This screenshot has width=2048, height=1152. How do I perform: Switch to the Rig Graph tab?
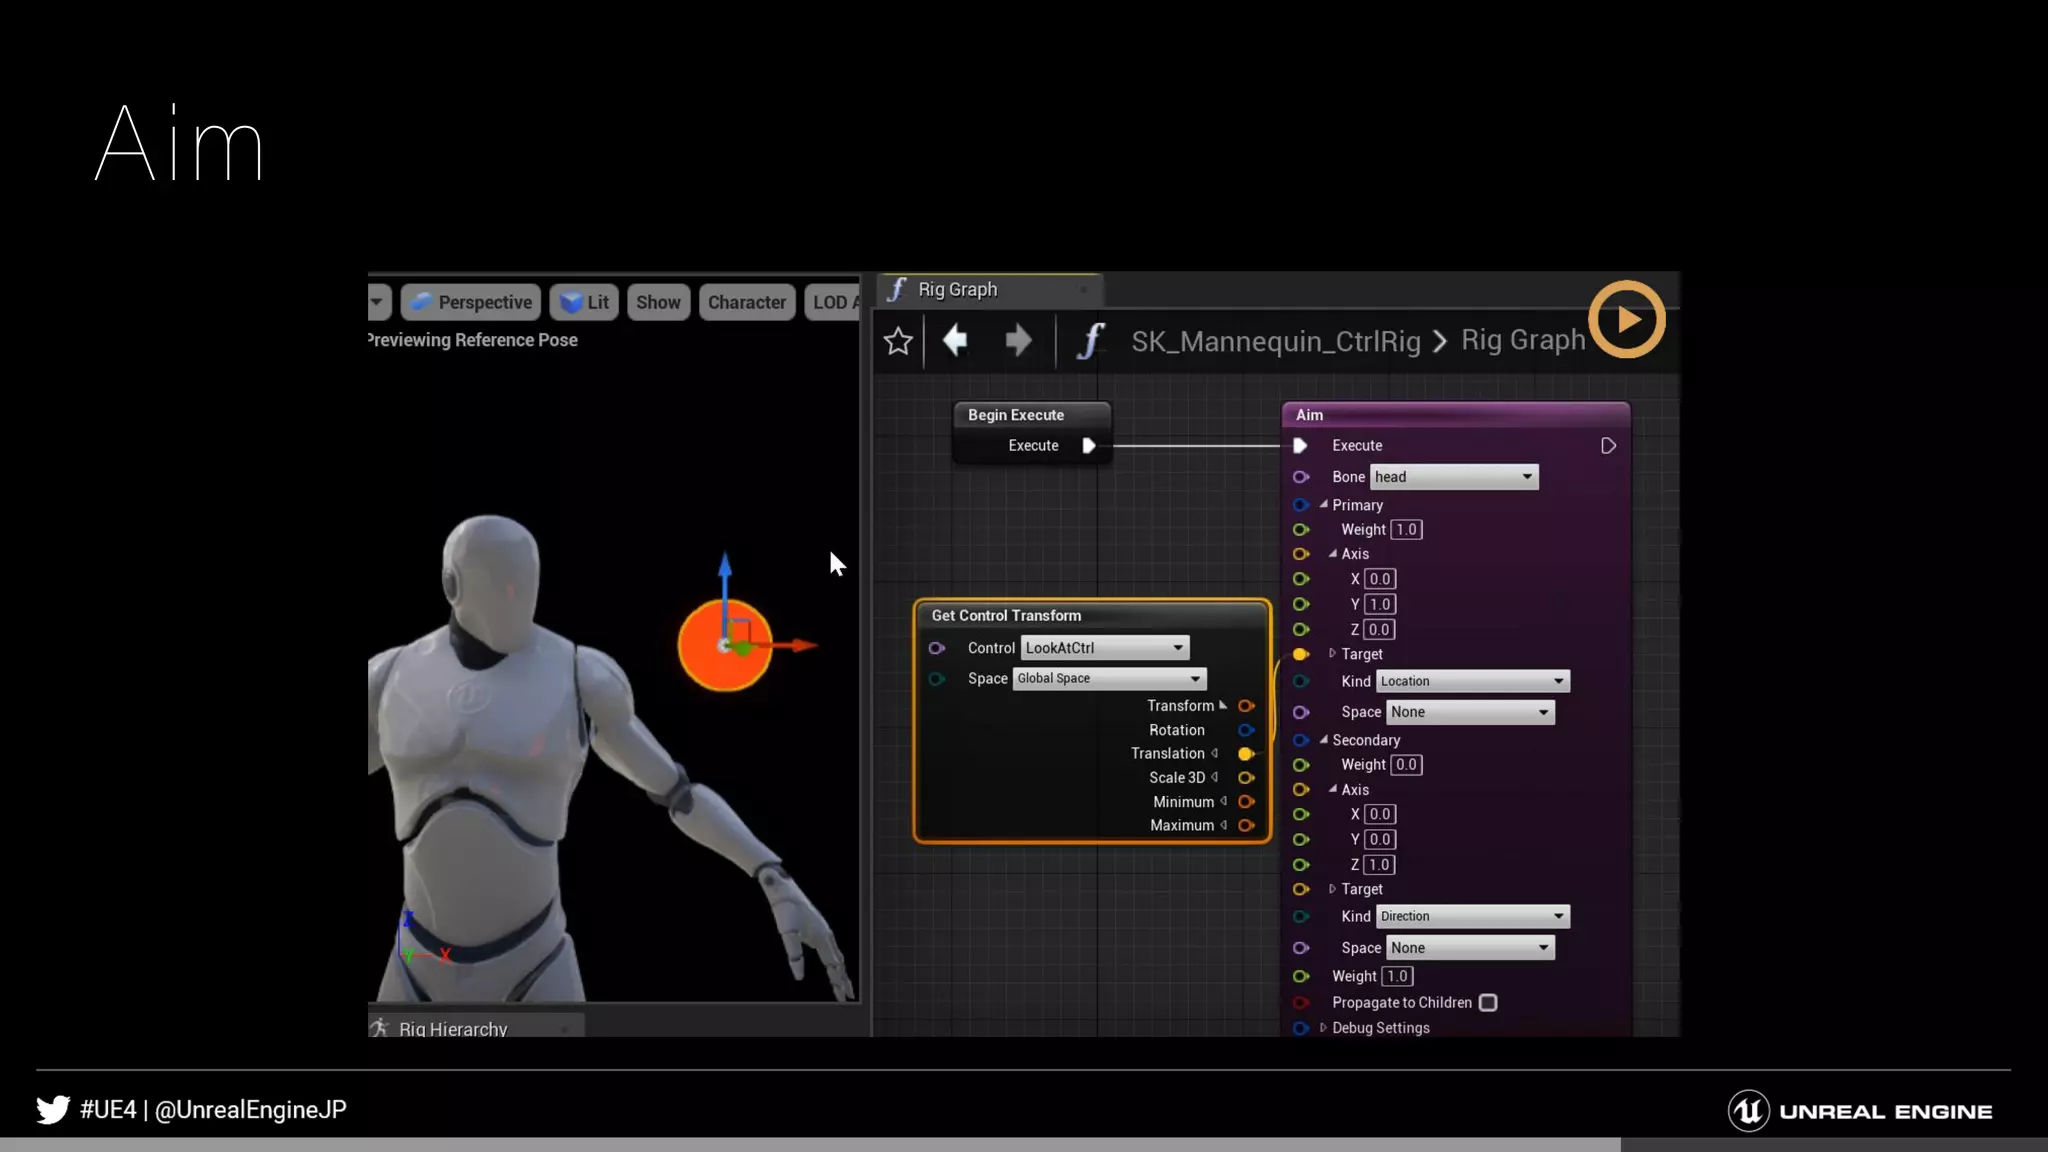click(x=957, y=290)
